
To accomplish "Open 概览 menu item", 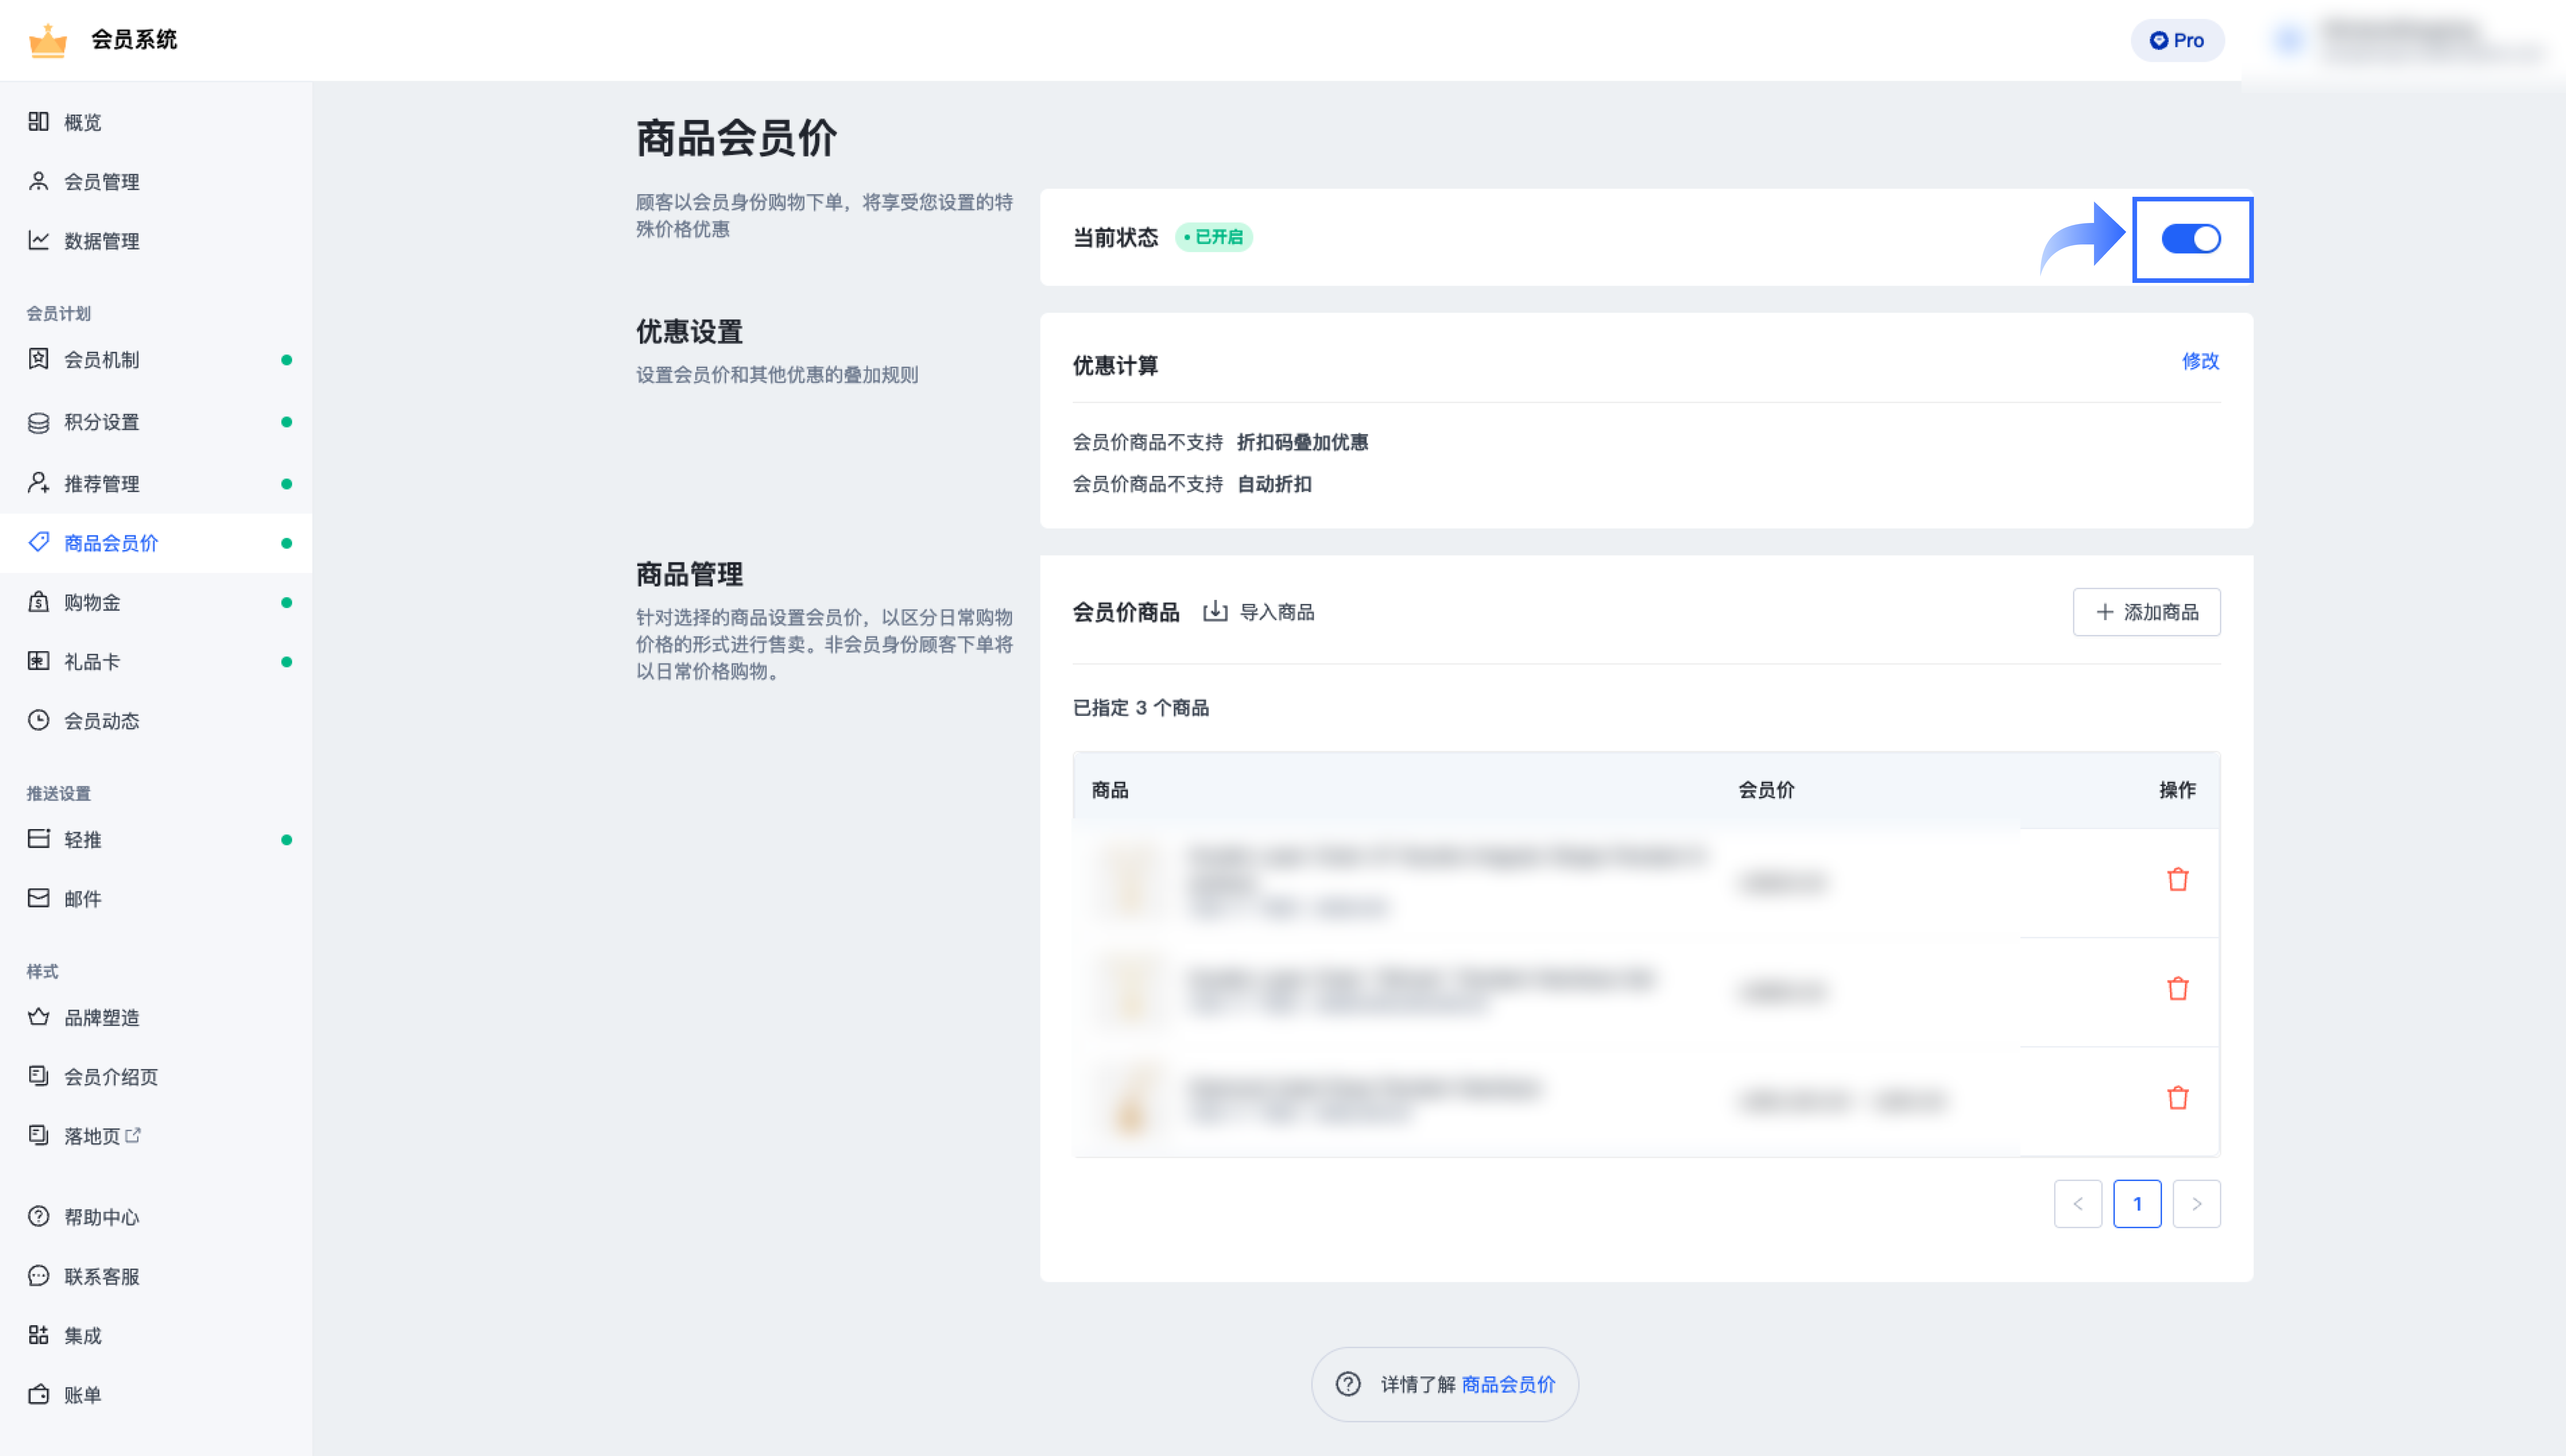I will click(156, 122).
